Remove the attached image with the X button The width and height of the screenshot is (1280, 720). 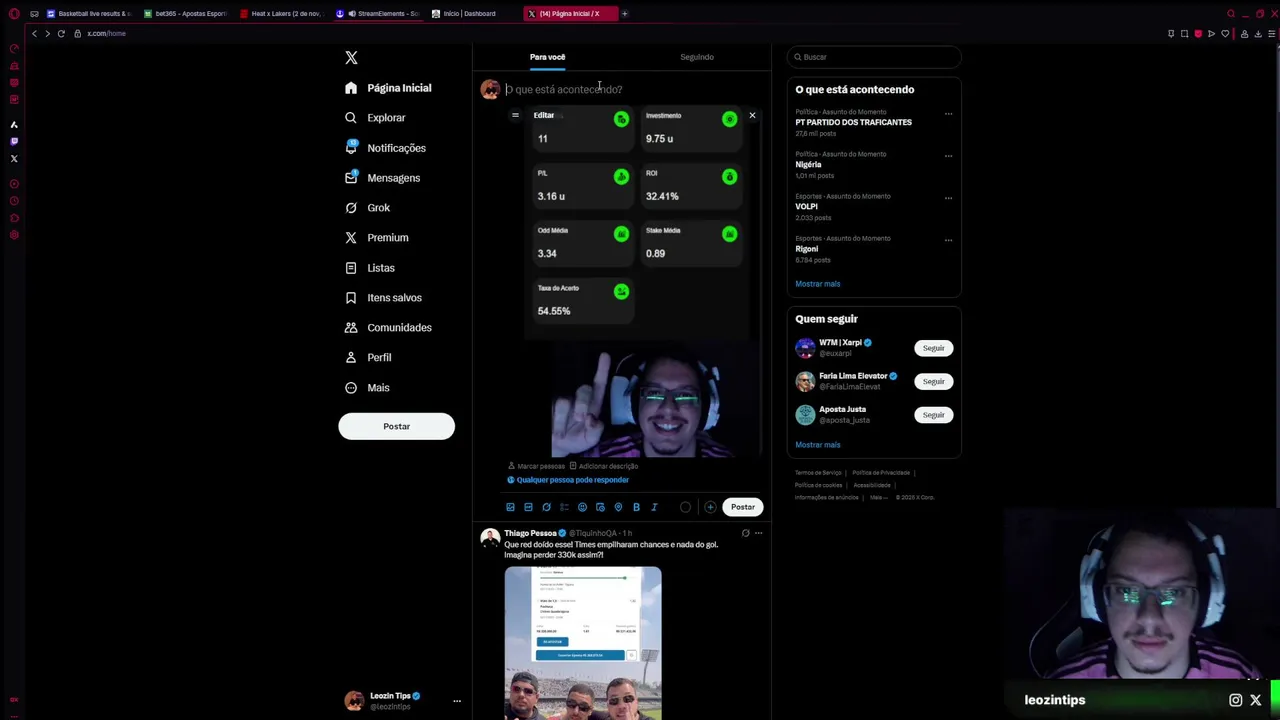coord(752,116)
